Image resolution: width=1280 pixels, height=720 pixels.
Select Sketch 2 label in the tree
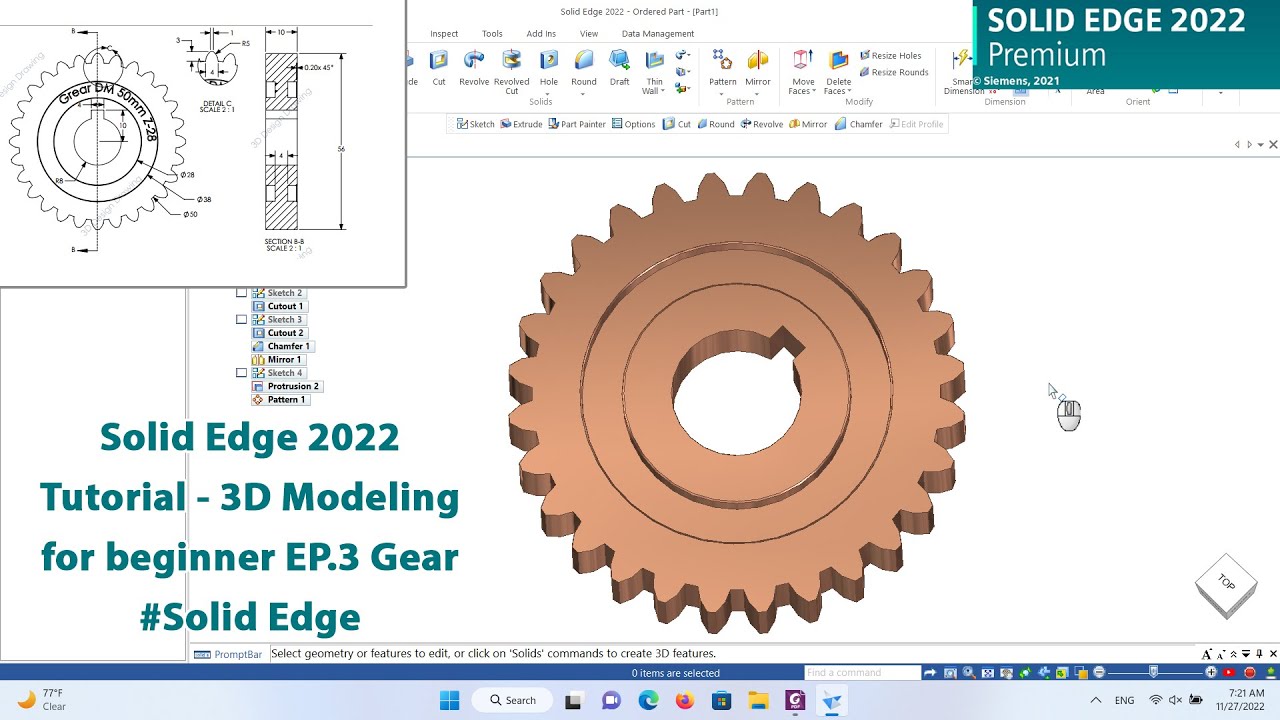pos(284,293)
